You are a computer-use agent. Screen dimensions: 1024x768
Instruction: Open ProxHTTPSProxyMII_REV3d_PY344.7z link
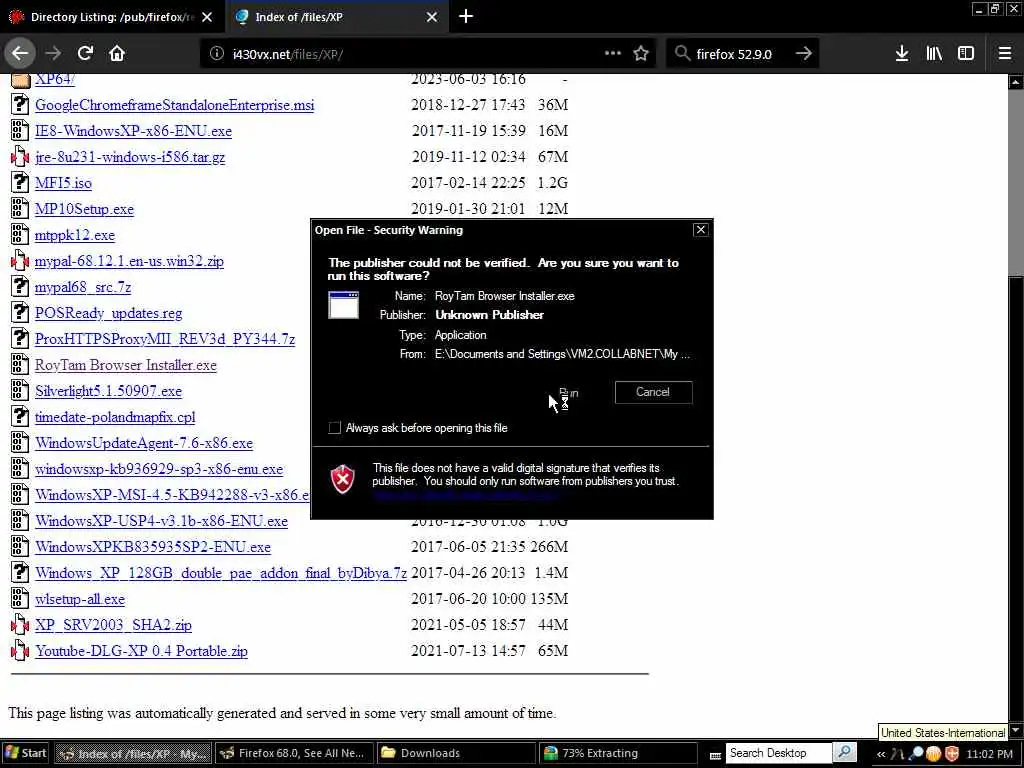tap(165, 340)
